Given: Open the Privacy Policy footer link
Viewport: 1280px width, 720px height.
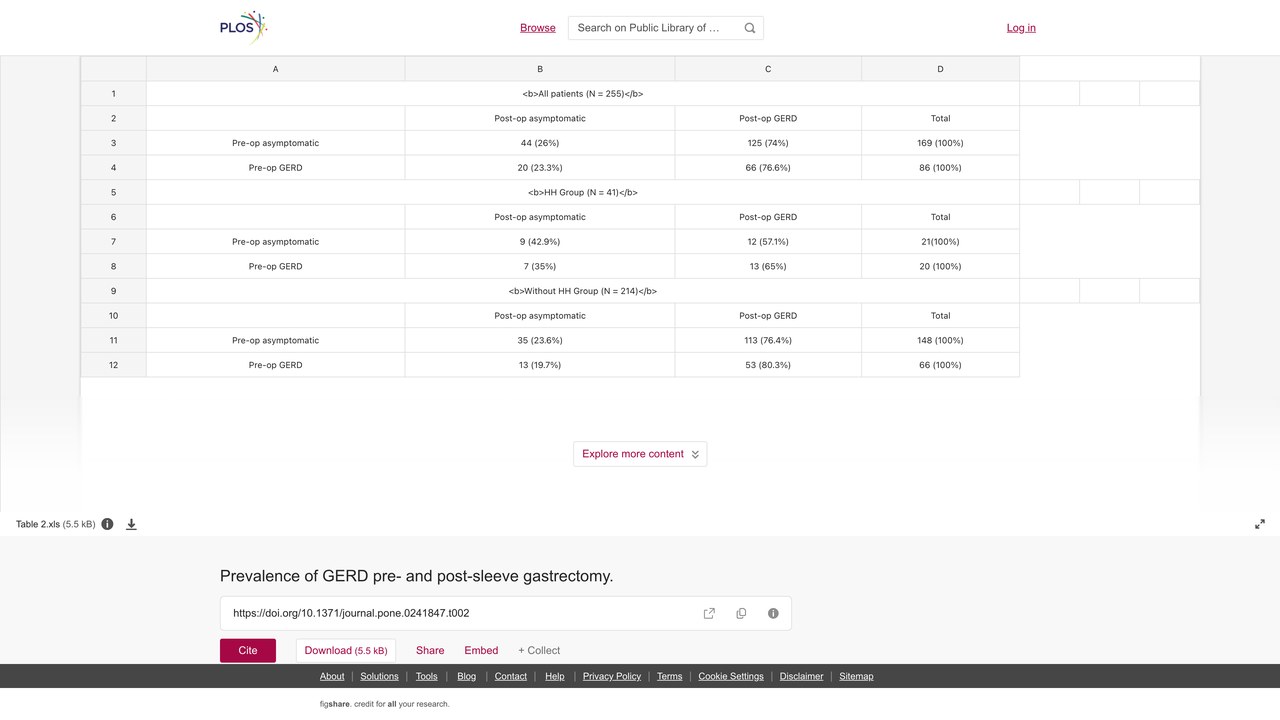Looking at the screenshot, I should [x=612, y=676].
